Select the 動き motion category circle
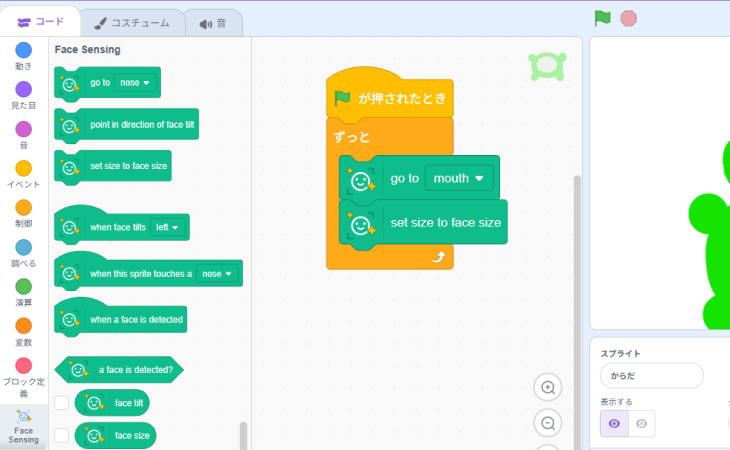 pyautogui.click(x=23, y=50)
